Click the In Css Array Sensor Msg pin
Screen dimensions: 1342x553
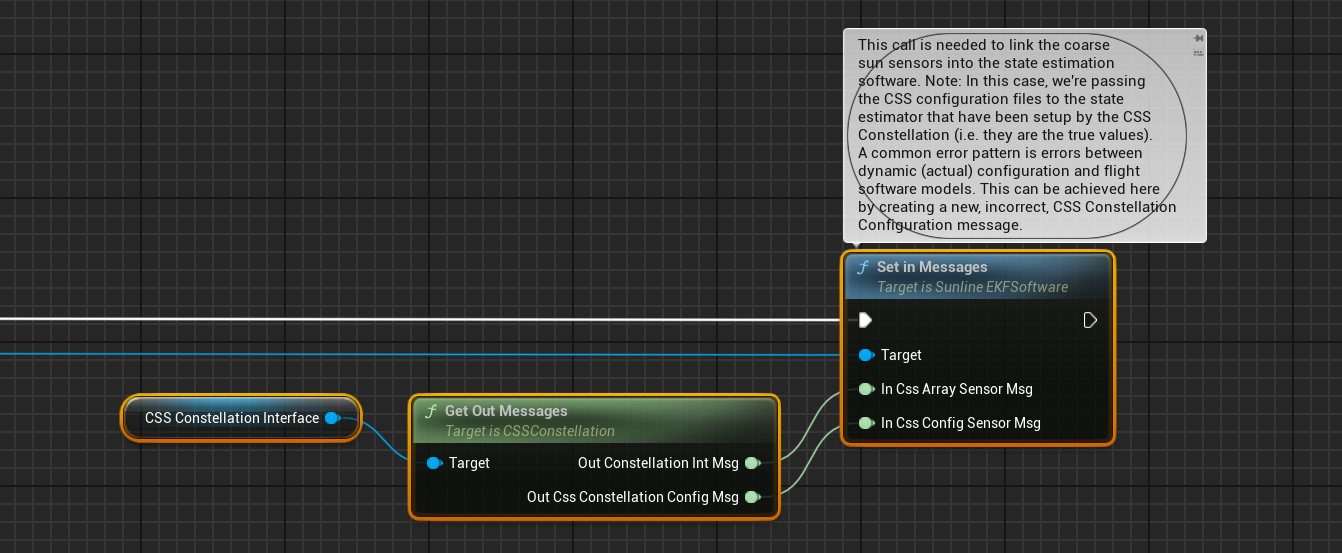tap(866, 389)
